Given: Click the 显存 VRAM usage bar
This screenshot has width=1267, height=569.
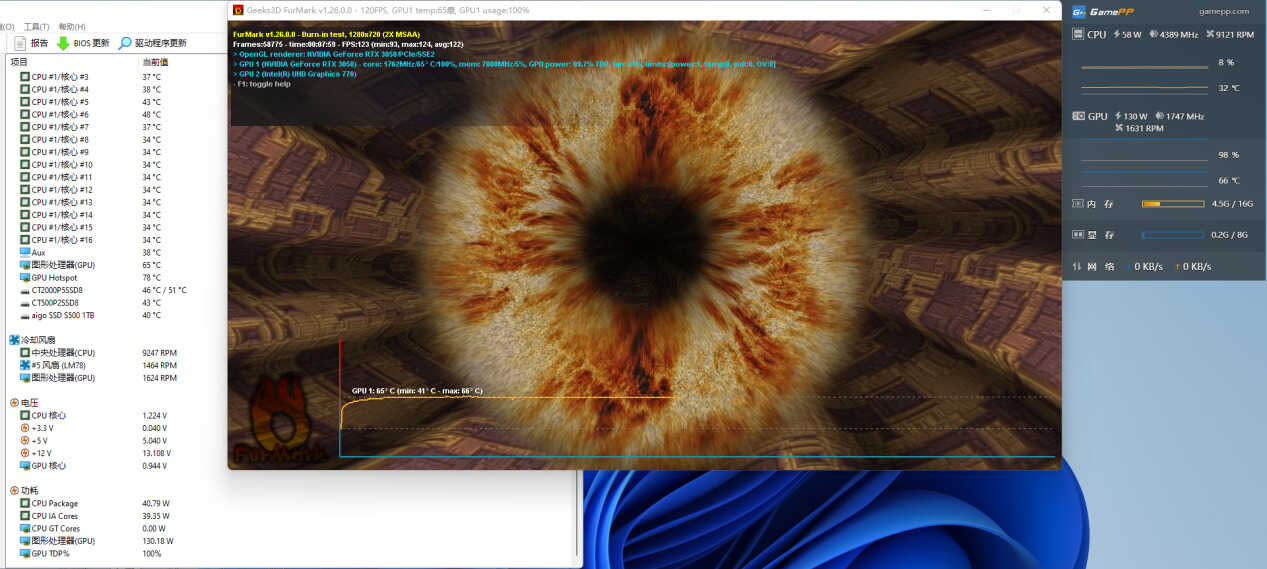Looking at the screenshot, I should (1172, 235).
